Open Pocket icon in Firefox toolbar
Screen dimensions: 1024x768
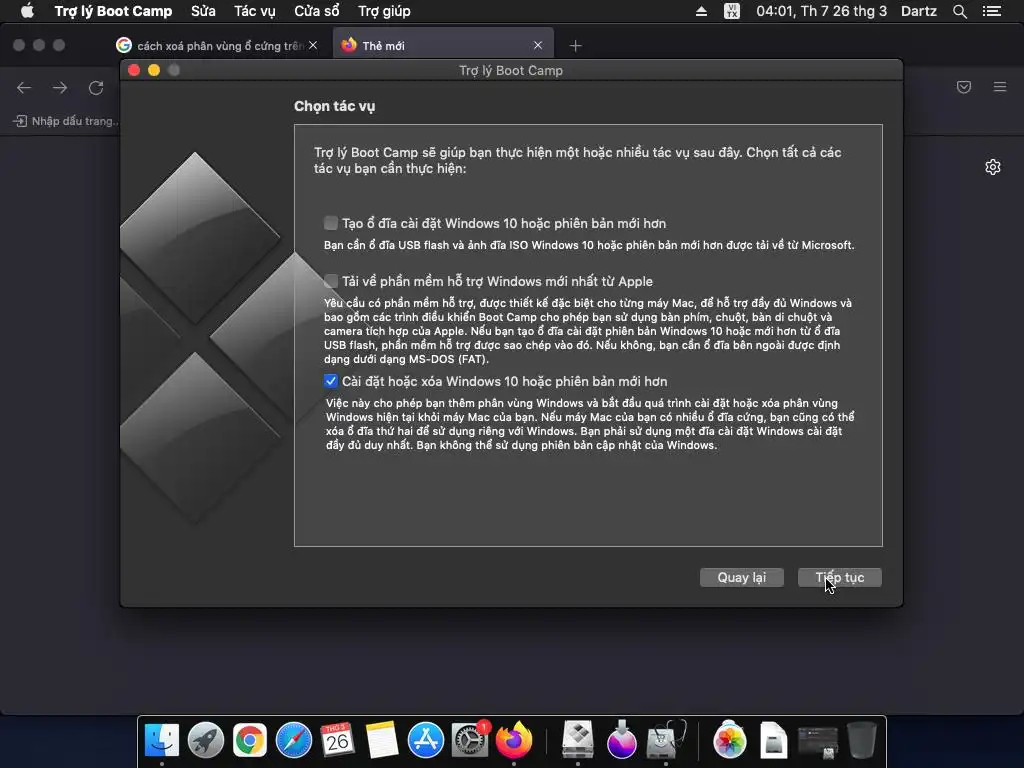click(x=964, y=87)
